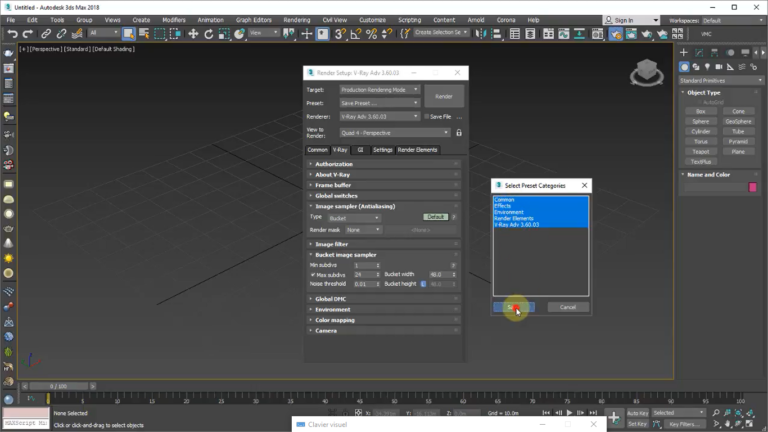768x432 pixels.
Task: Select the Unlink Selection tool
Action: pos(61,34)
